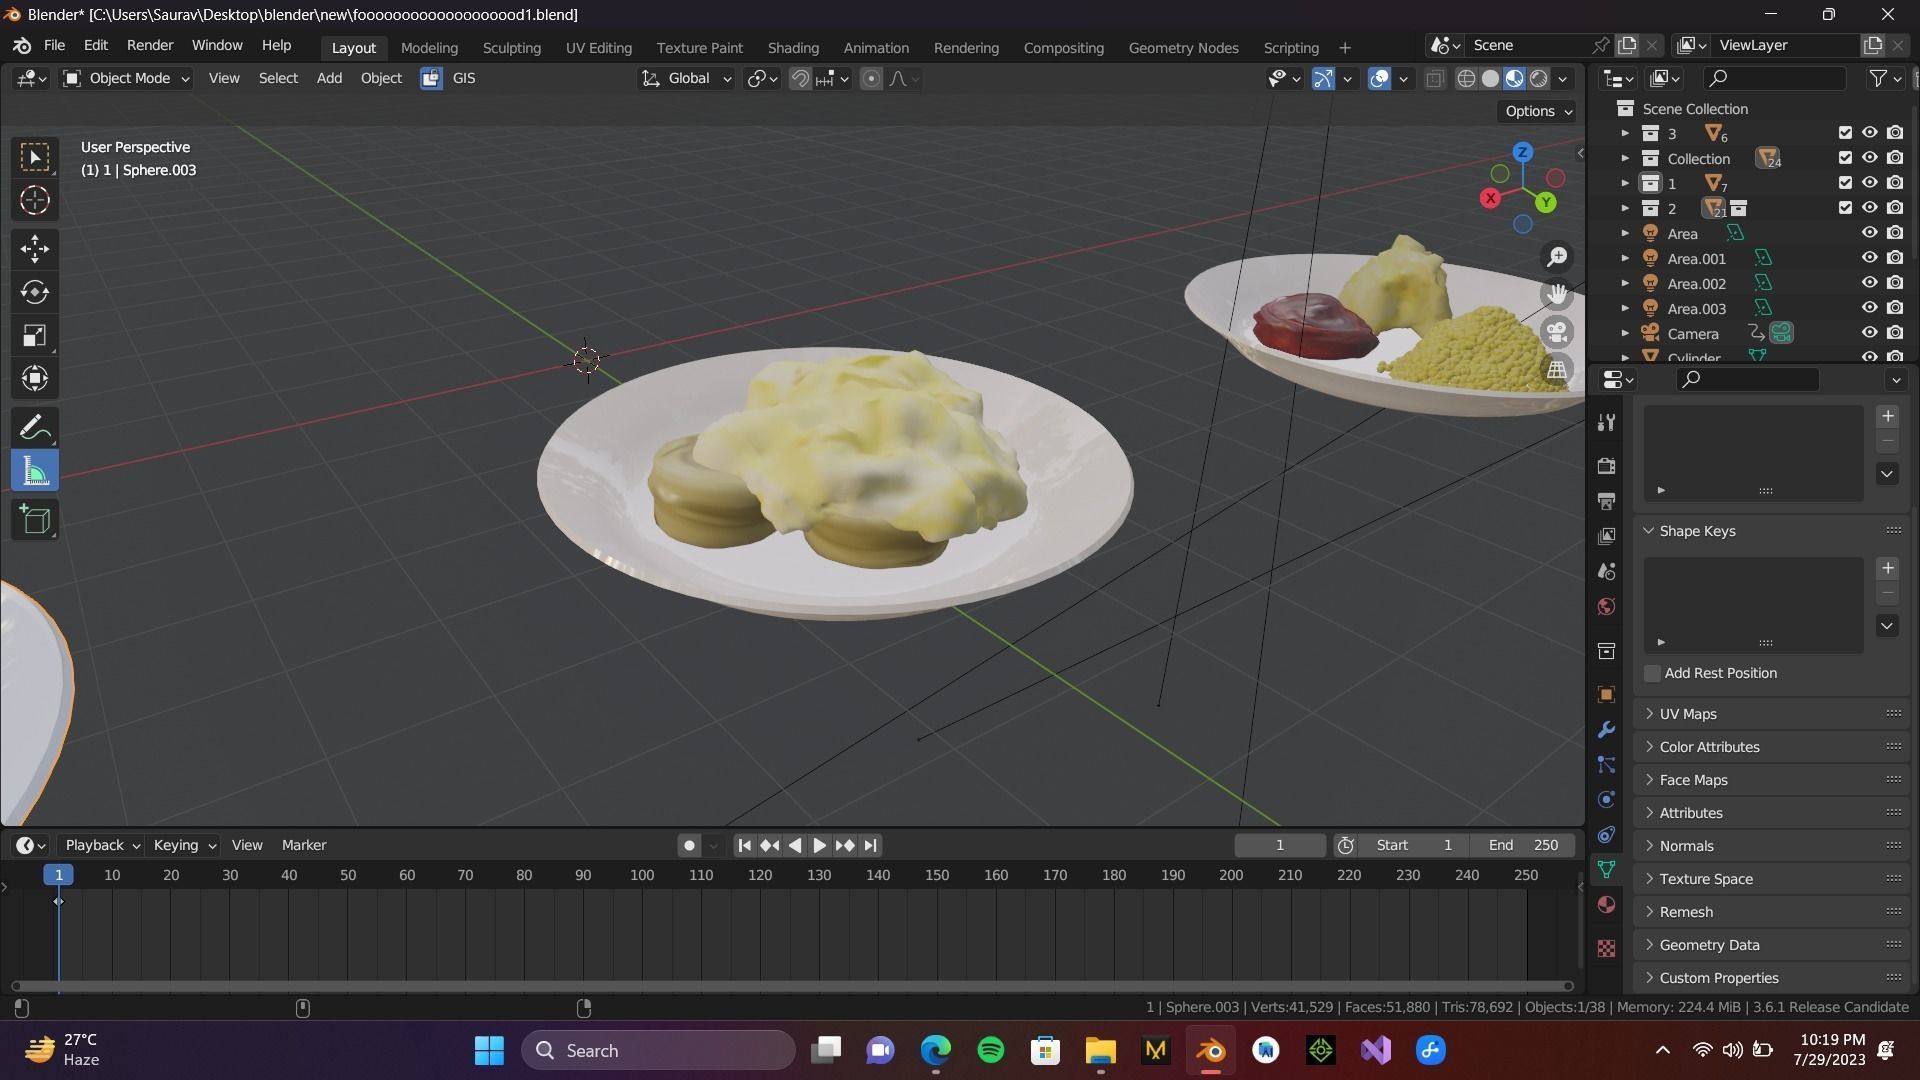Viewport: 1920px width, 1080px height.
Task: Activate the Annotate pencil tool
Action: pyautogui.click(x=35, y=428)
